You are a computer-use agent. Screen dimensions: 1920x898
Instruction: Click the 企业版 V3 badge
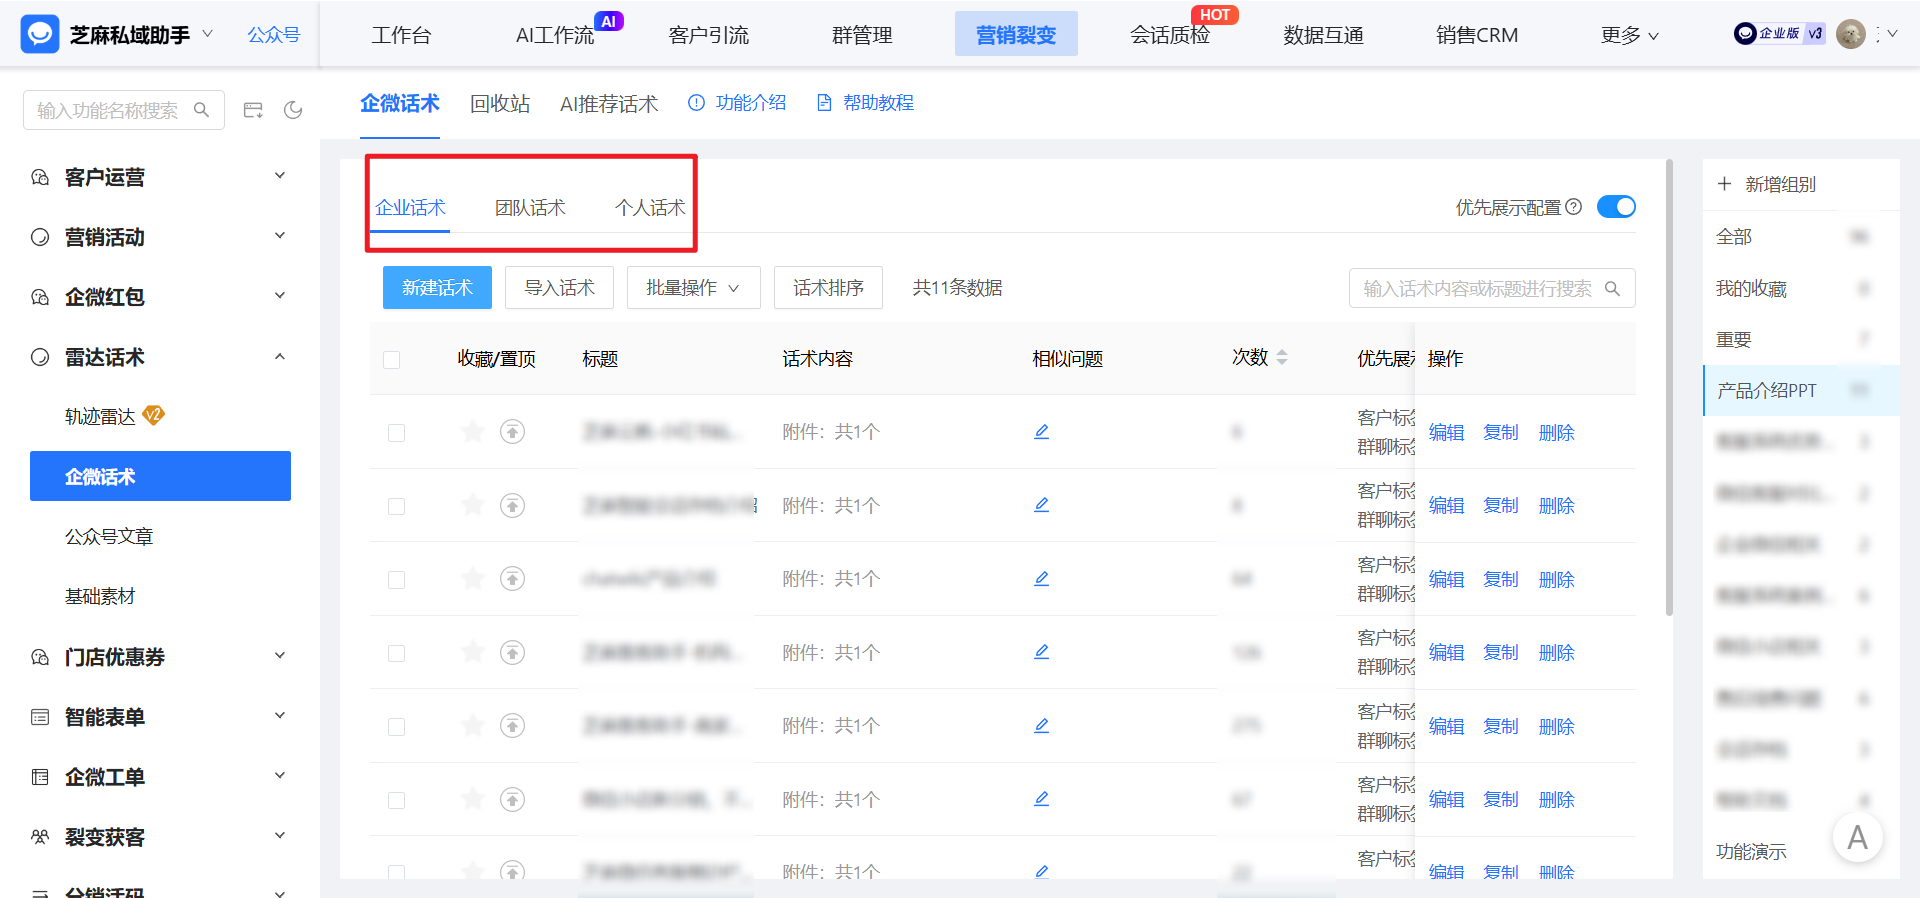(1780, 34)
